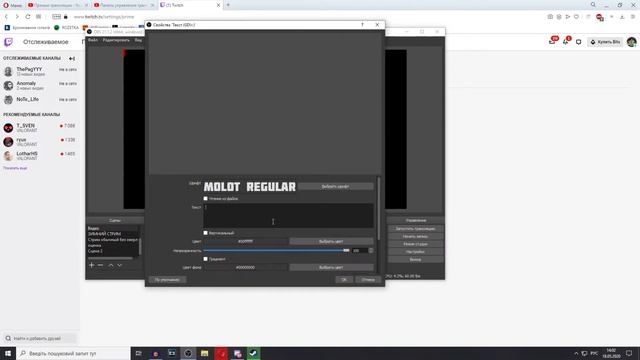This screenshot has width=640, height=360.
Task: Click the Twitch logo home icon
Action: (x=8, y=42)
